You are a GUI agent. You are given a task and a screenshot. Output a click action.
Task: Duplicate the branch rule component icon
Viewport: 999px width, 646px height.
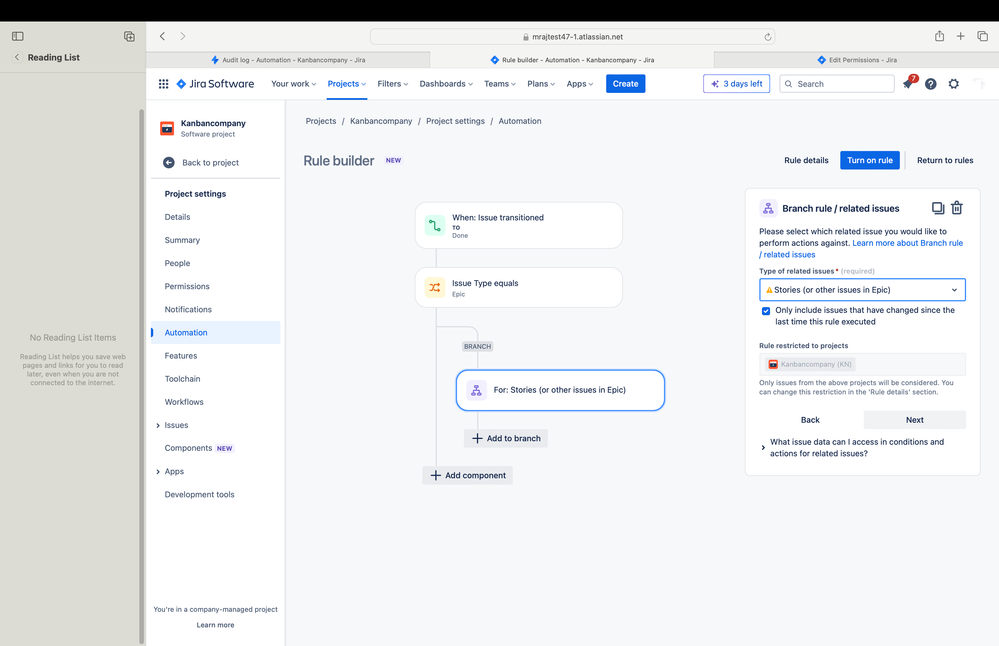pos(937,208)
